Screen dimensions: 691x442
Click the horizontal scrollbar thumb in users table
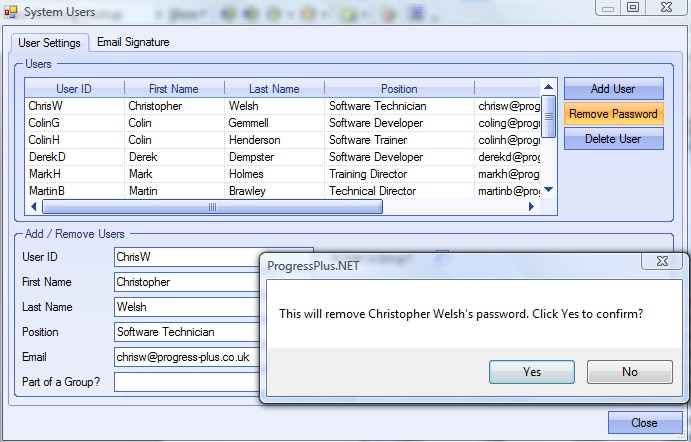pos(211,207)
